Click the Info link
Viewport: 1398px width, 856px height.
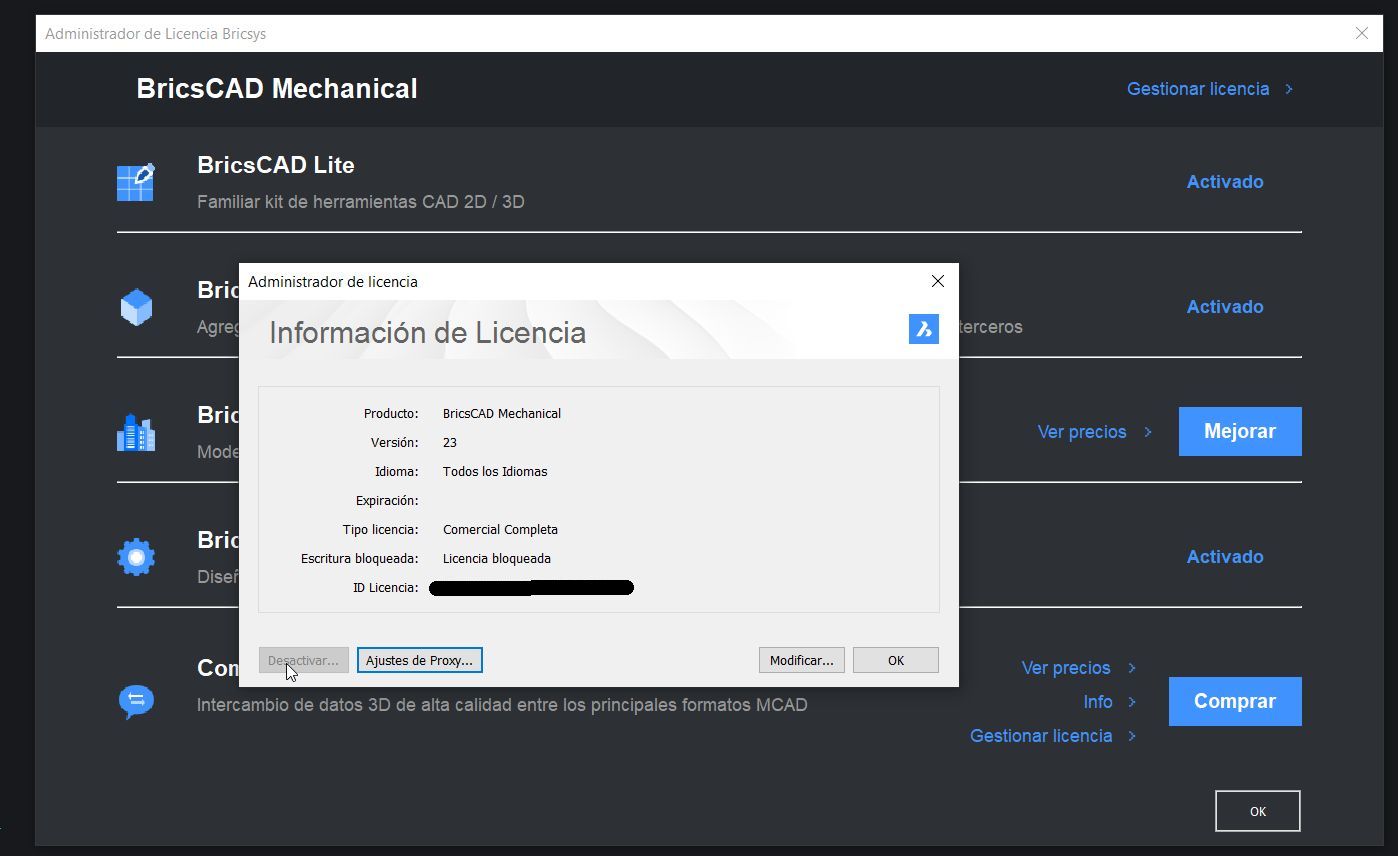coord(1097,702)
